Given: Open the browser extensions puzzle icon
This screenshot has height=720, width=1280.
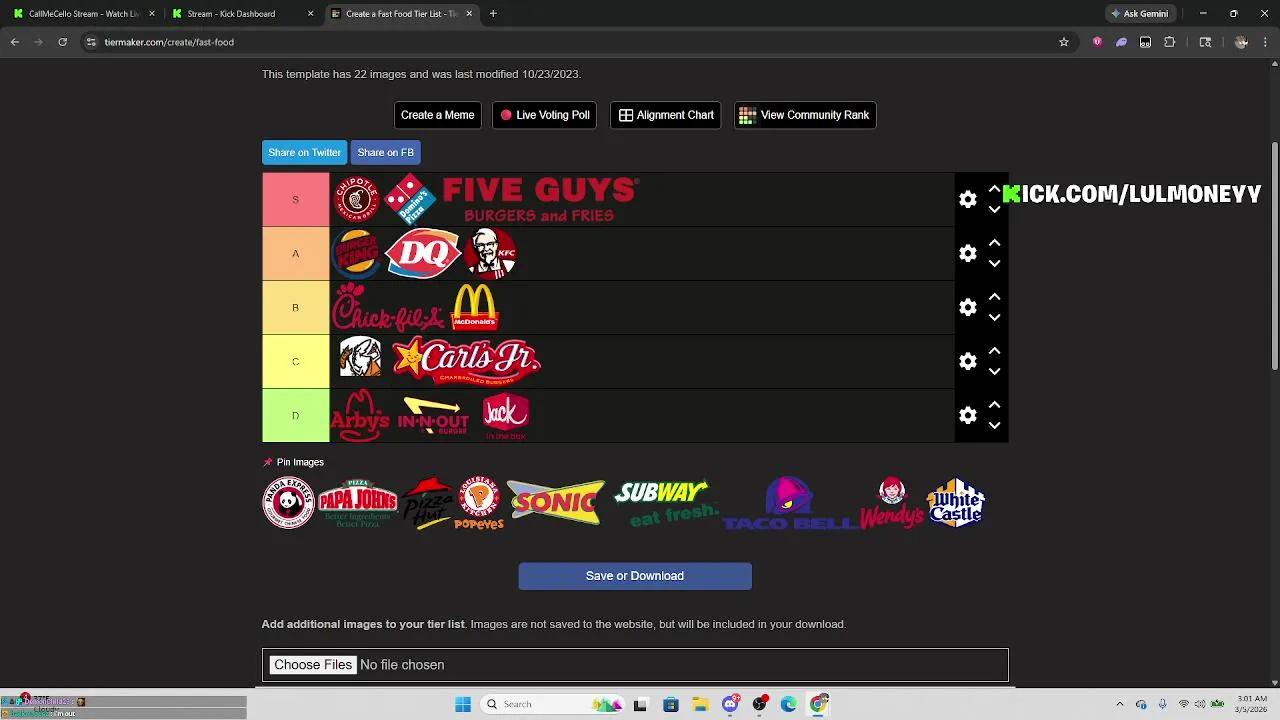Looking at the screenshot, I should [1169, 42].
